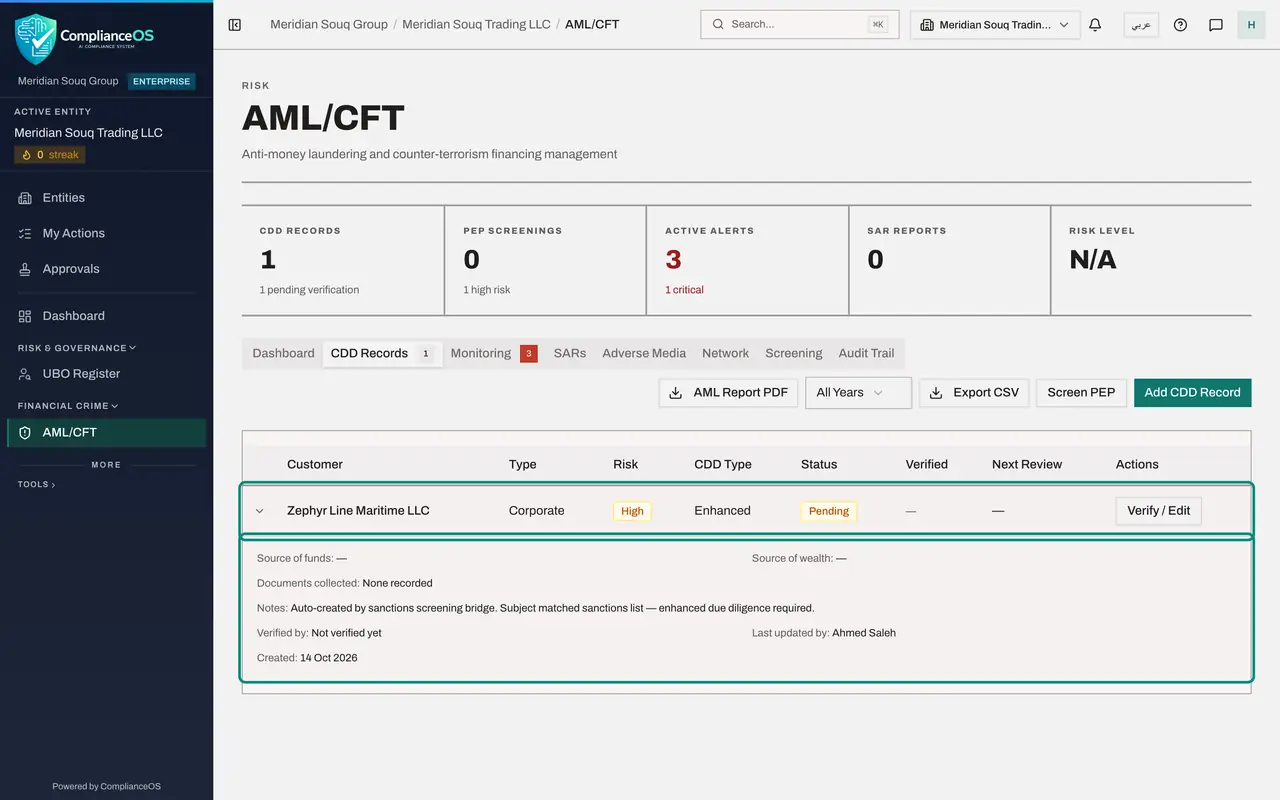Click the Created 14 Oct 2026 text

[307, 658]
